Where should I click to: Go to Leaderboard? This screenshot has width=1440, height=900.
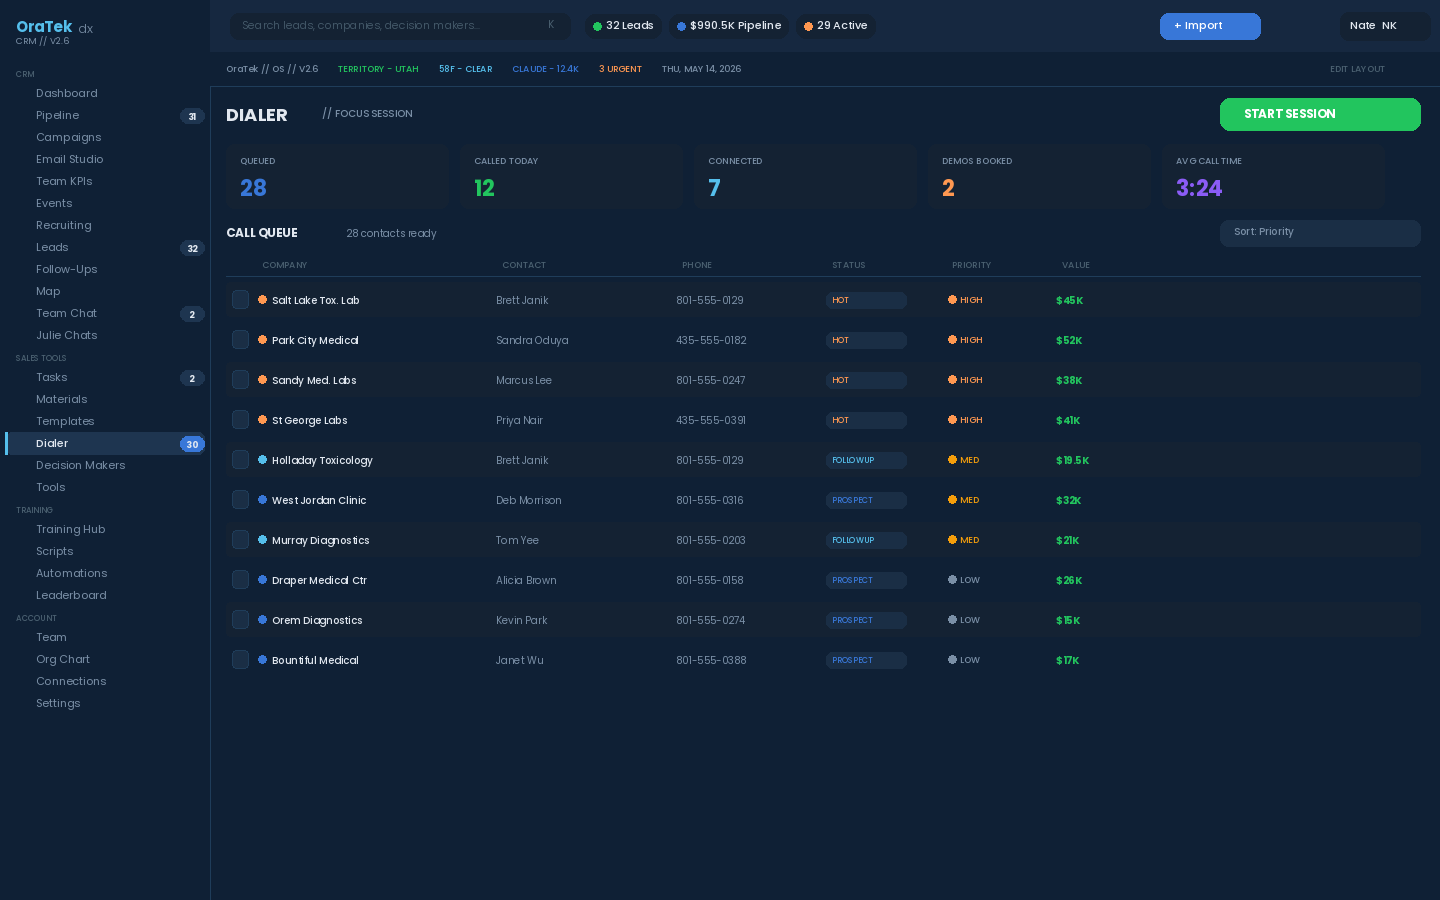tap(71, 595)
